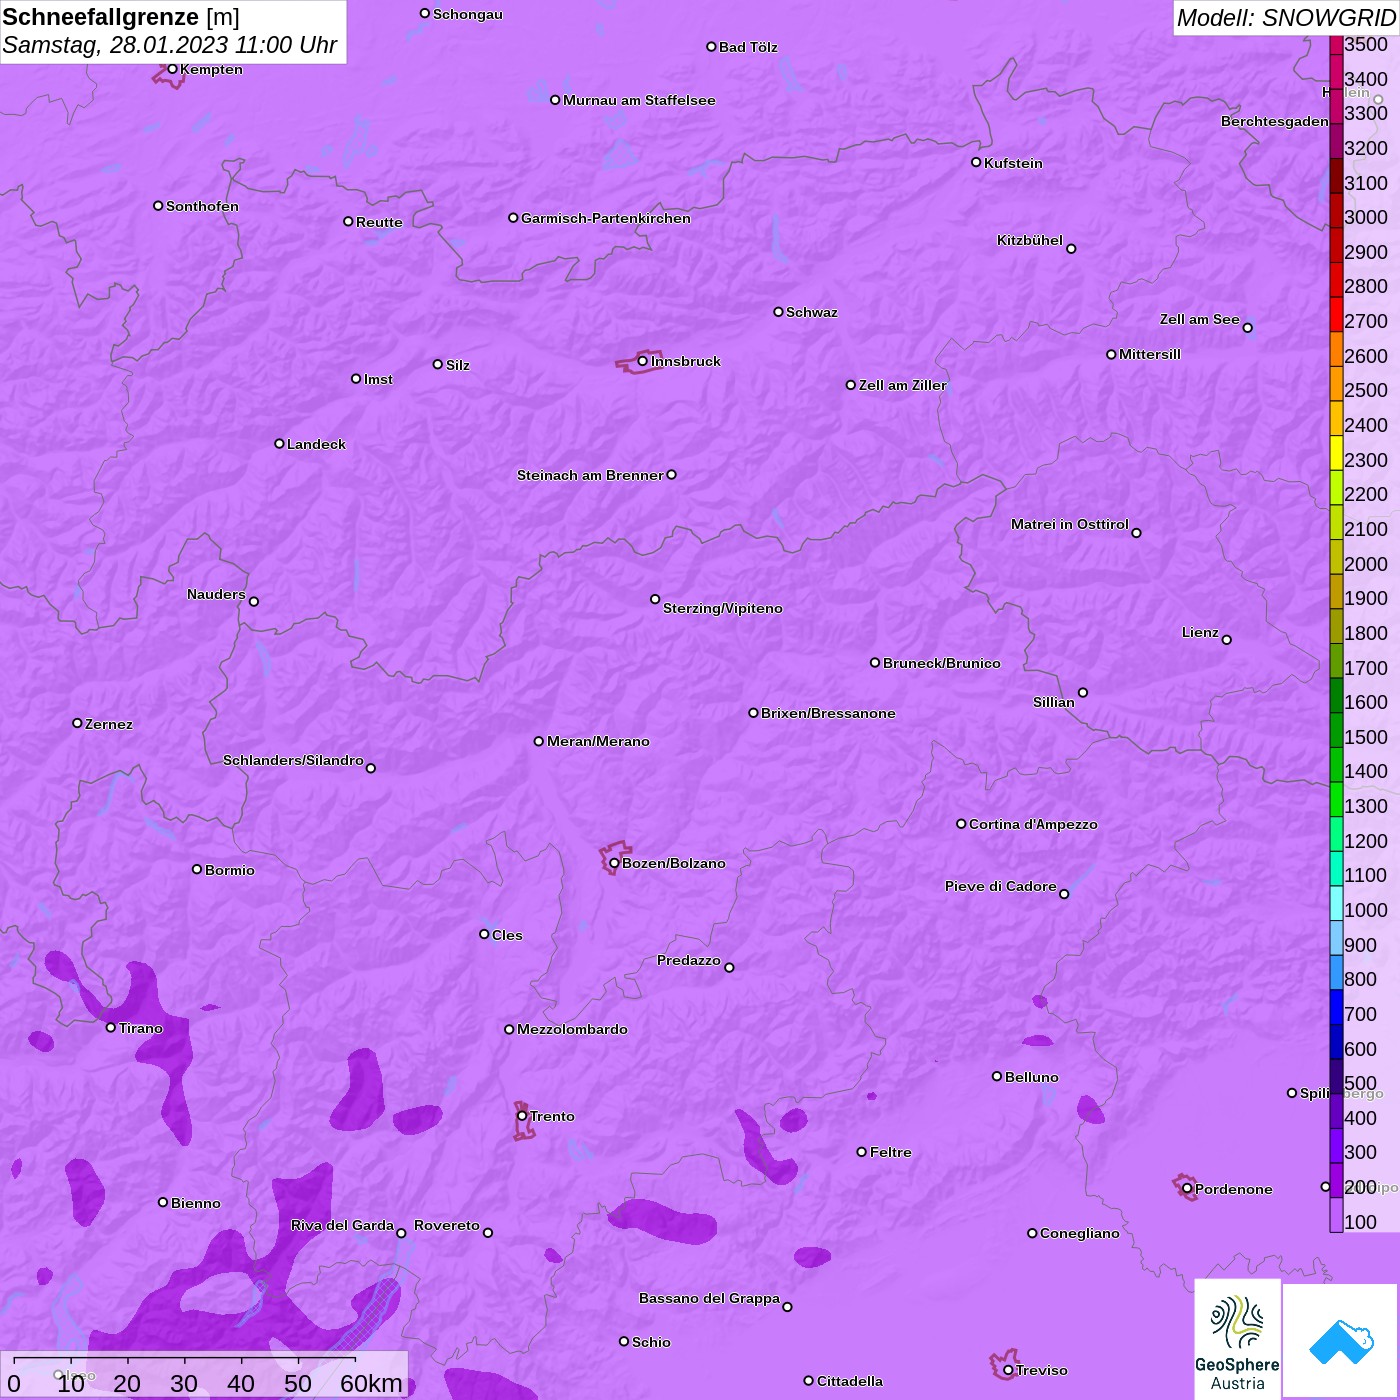Click the 60km scale bar label
Image resolution: width=1400 pixels, height=1400 pixels.
[371, 1383]
